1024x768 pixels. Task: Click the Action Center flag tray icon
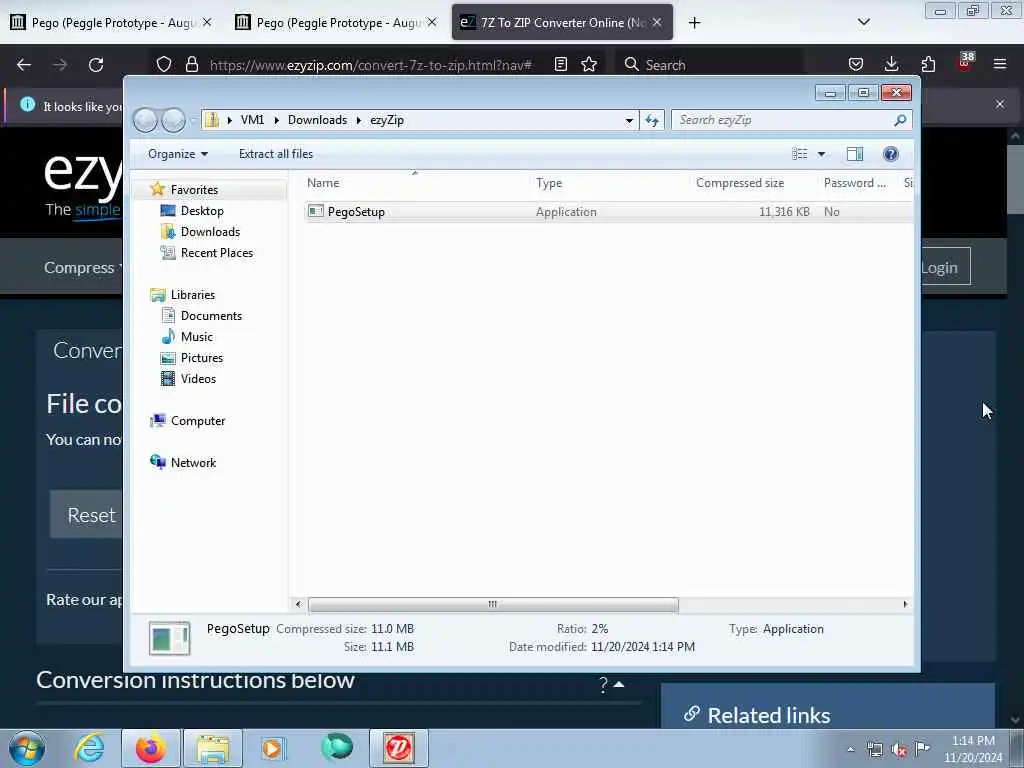pyautogui.click(x=922, y=748)
